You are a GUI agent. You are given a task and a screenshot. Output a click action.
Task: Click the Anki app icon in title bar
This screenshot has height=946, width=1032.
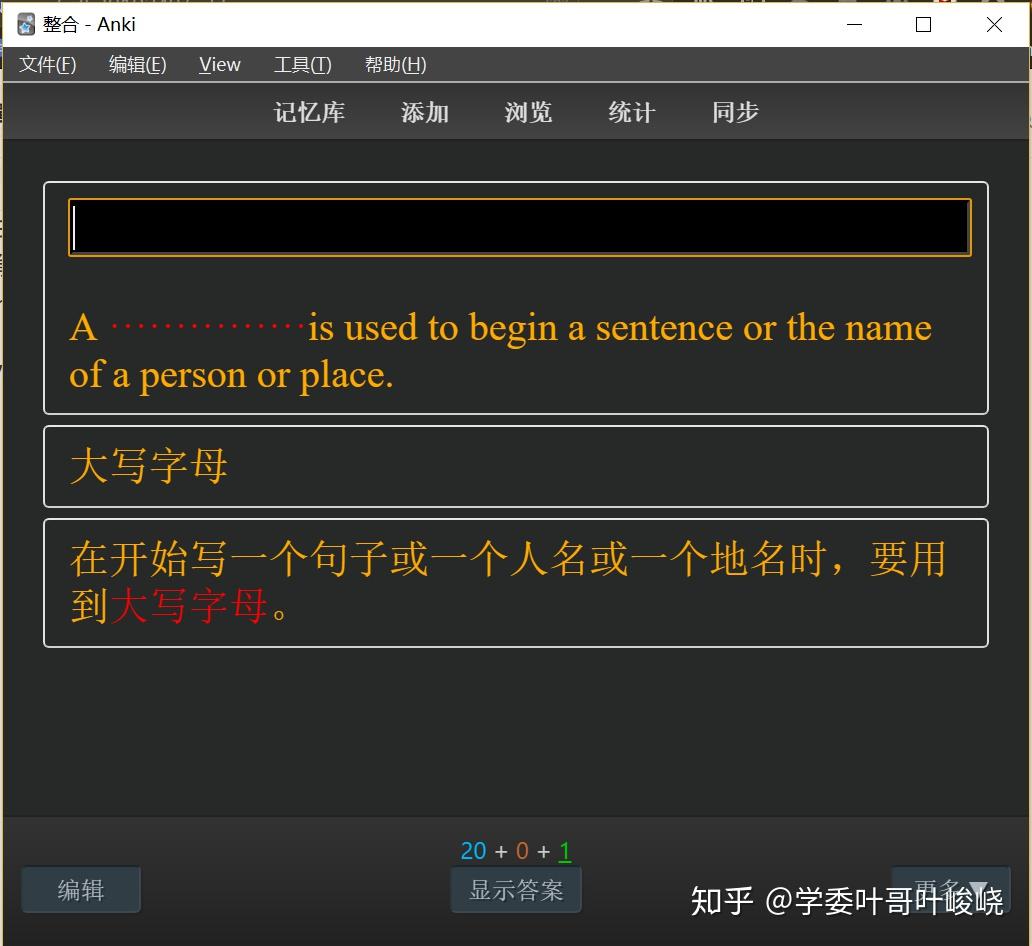coord(26,24)
